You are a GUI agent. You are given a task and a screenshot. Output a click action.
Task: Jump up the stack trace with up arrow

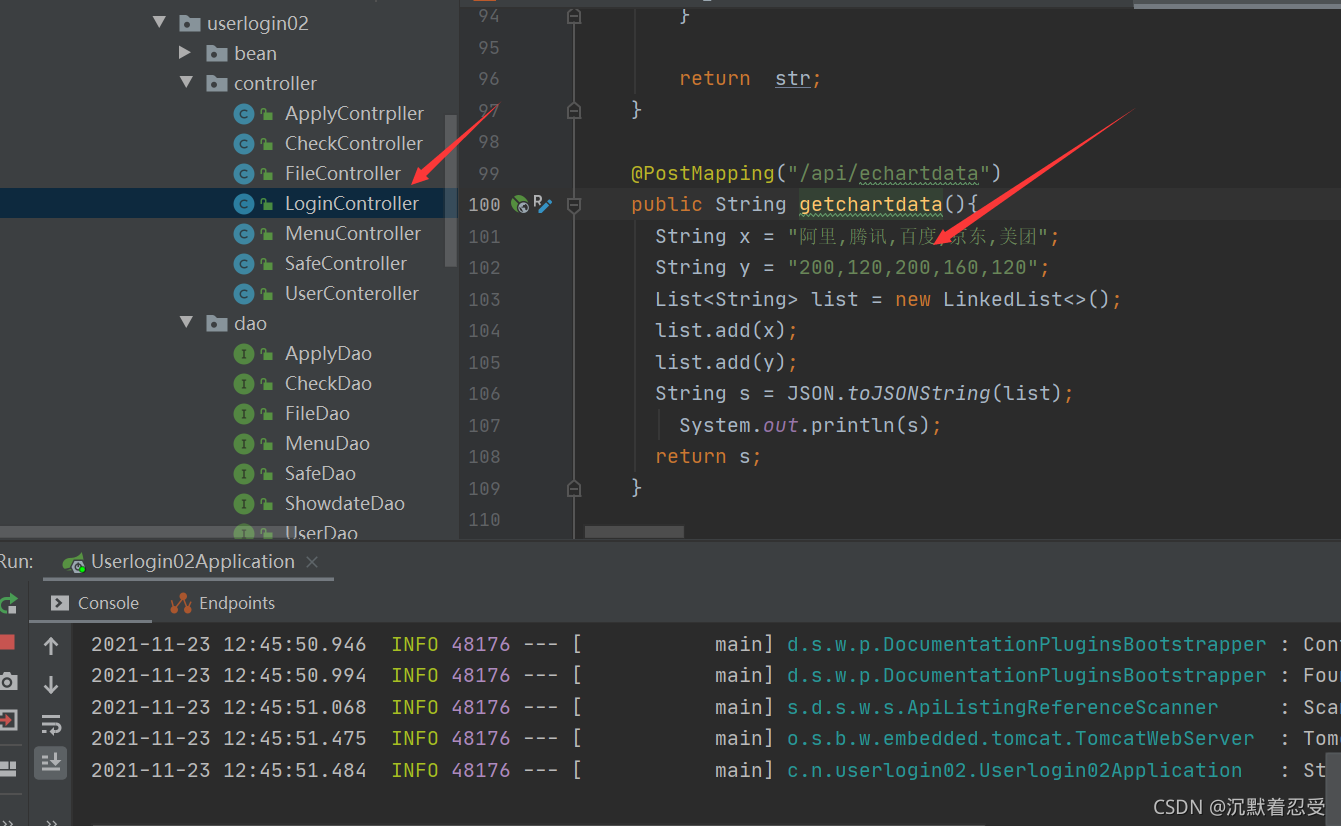point(51,646)
